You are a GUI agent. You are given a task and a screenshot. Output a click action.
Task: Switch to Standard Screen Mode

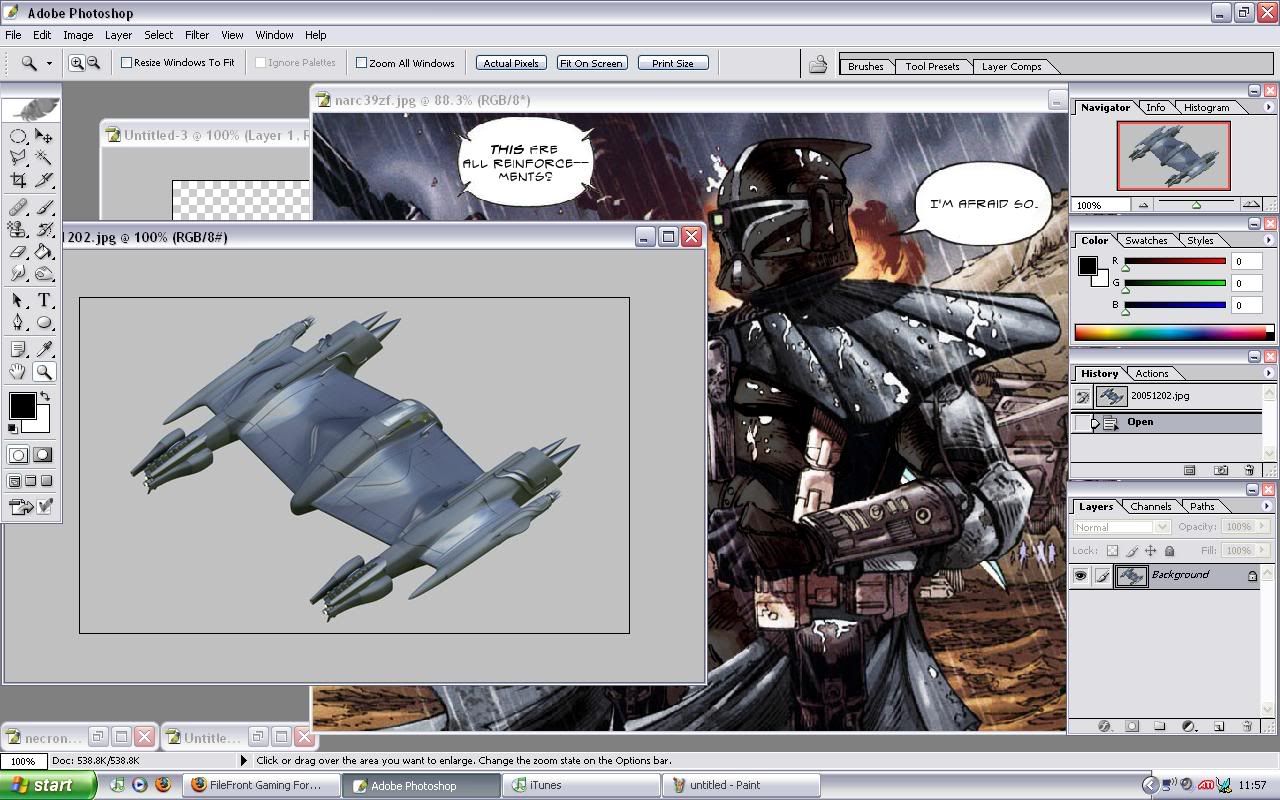(14, 481)
